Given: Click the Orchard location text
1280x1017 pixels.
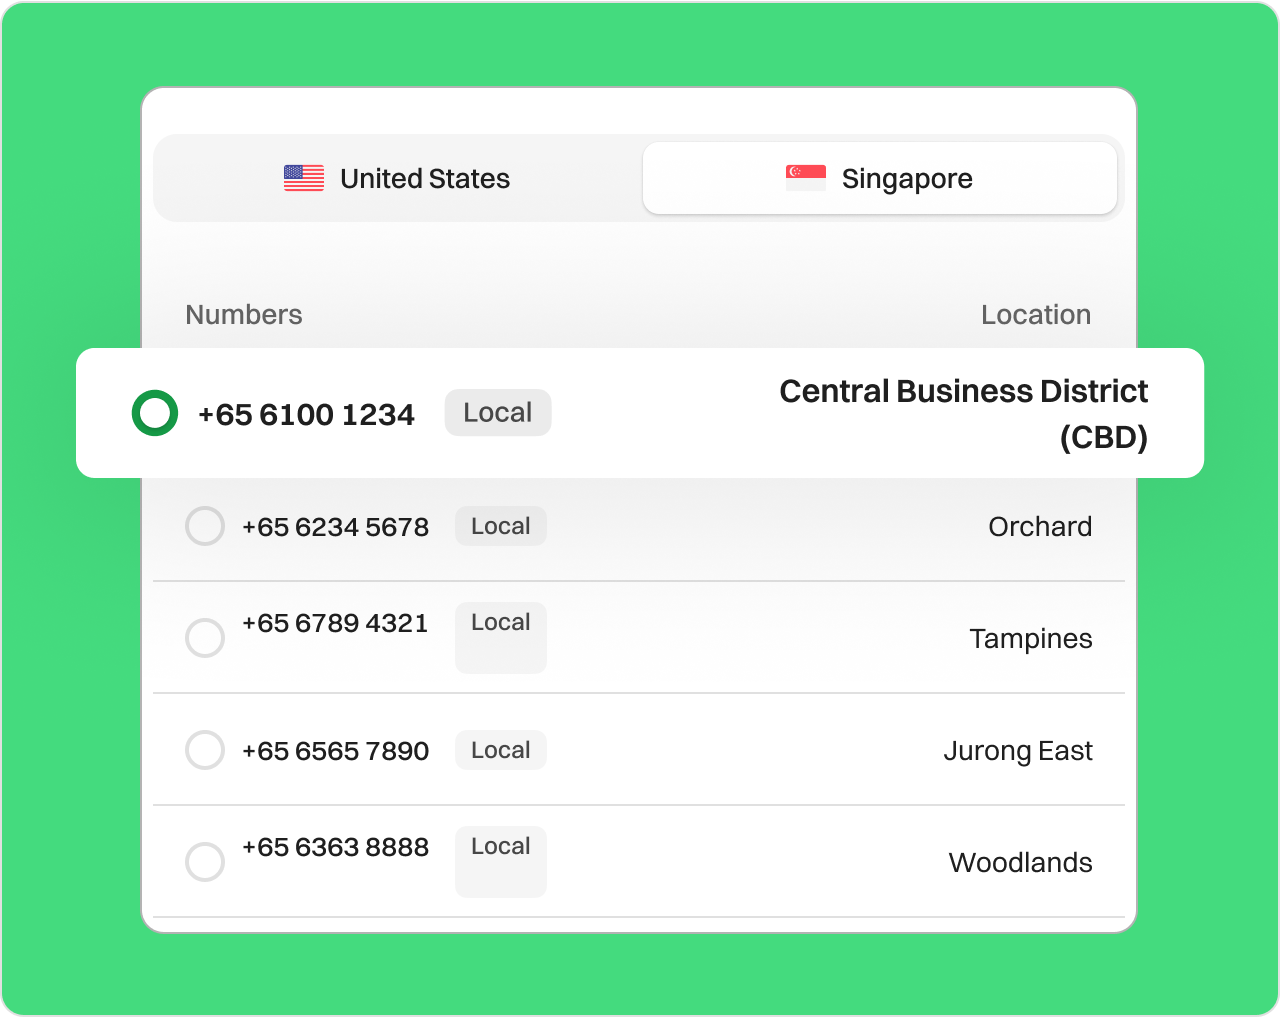Looking at the screenshot, I should [1040, 527].
